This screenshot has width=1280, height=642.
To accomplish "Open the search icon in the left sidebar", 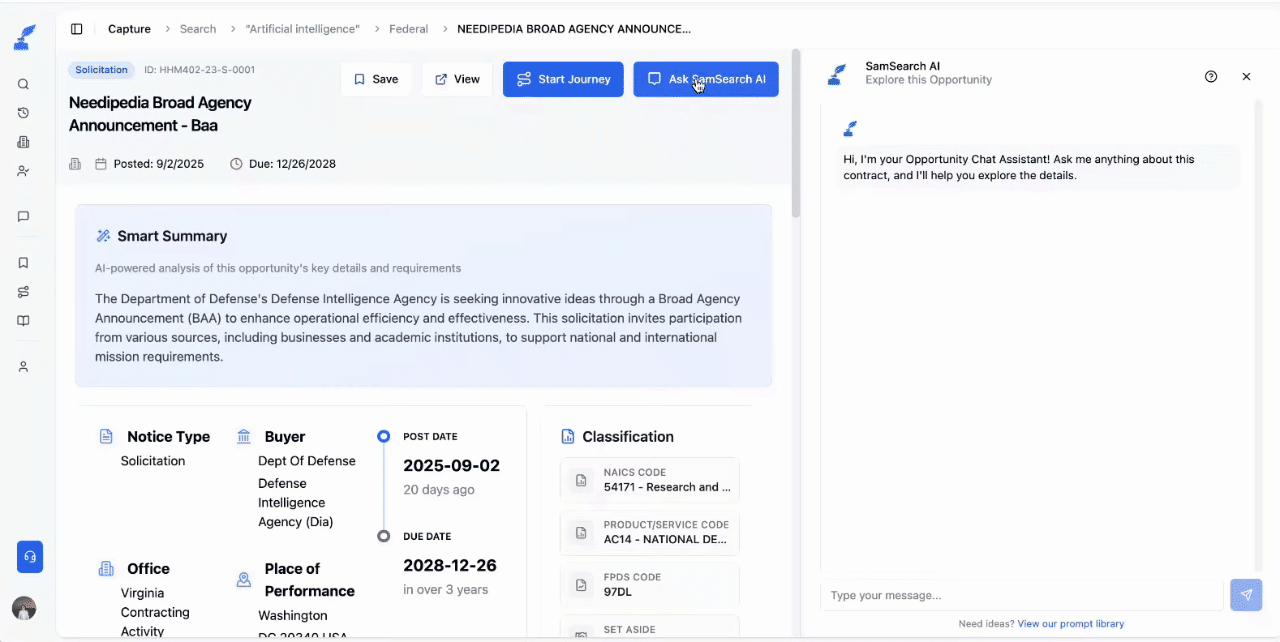I will 23,84.
